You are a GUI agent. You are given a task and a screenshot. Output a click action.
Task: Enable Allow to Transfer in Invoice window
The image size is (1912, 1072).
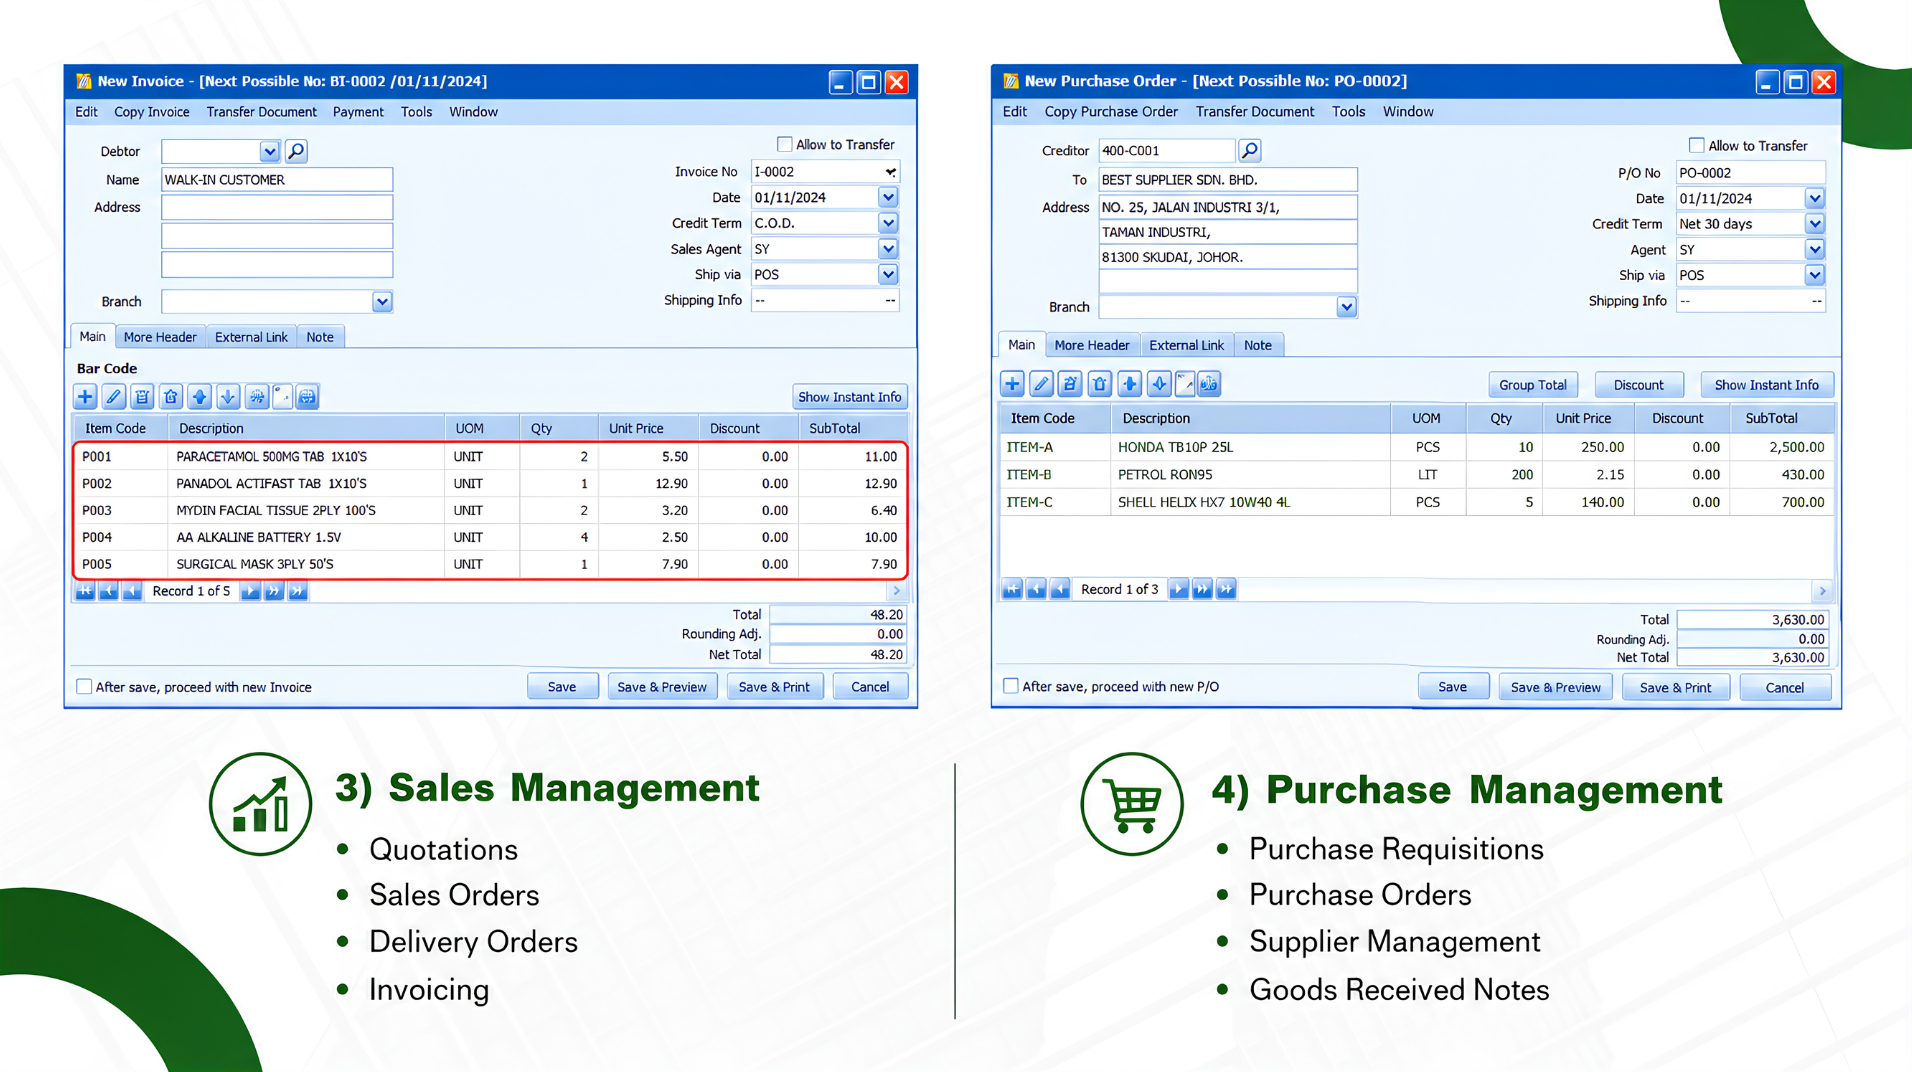pos(785,144)
